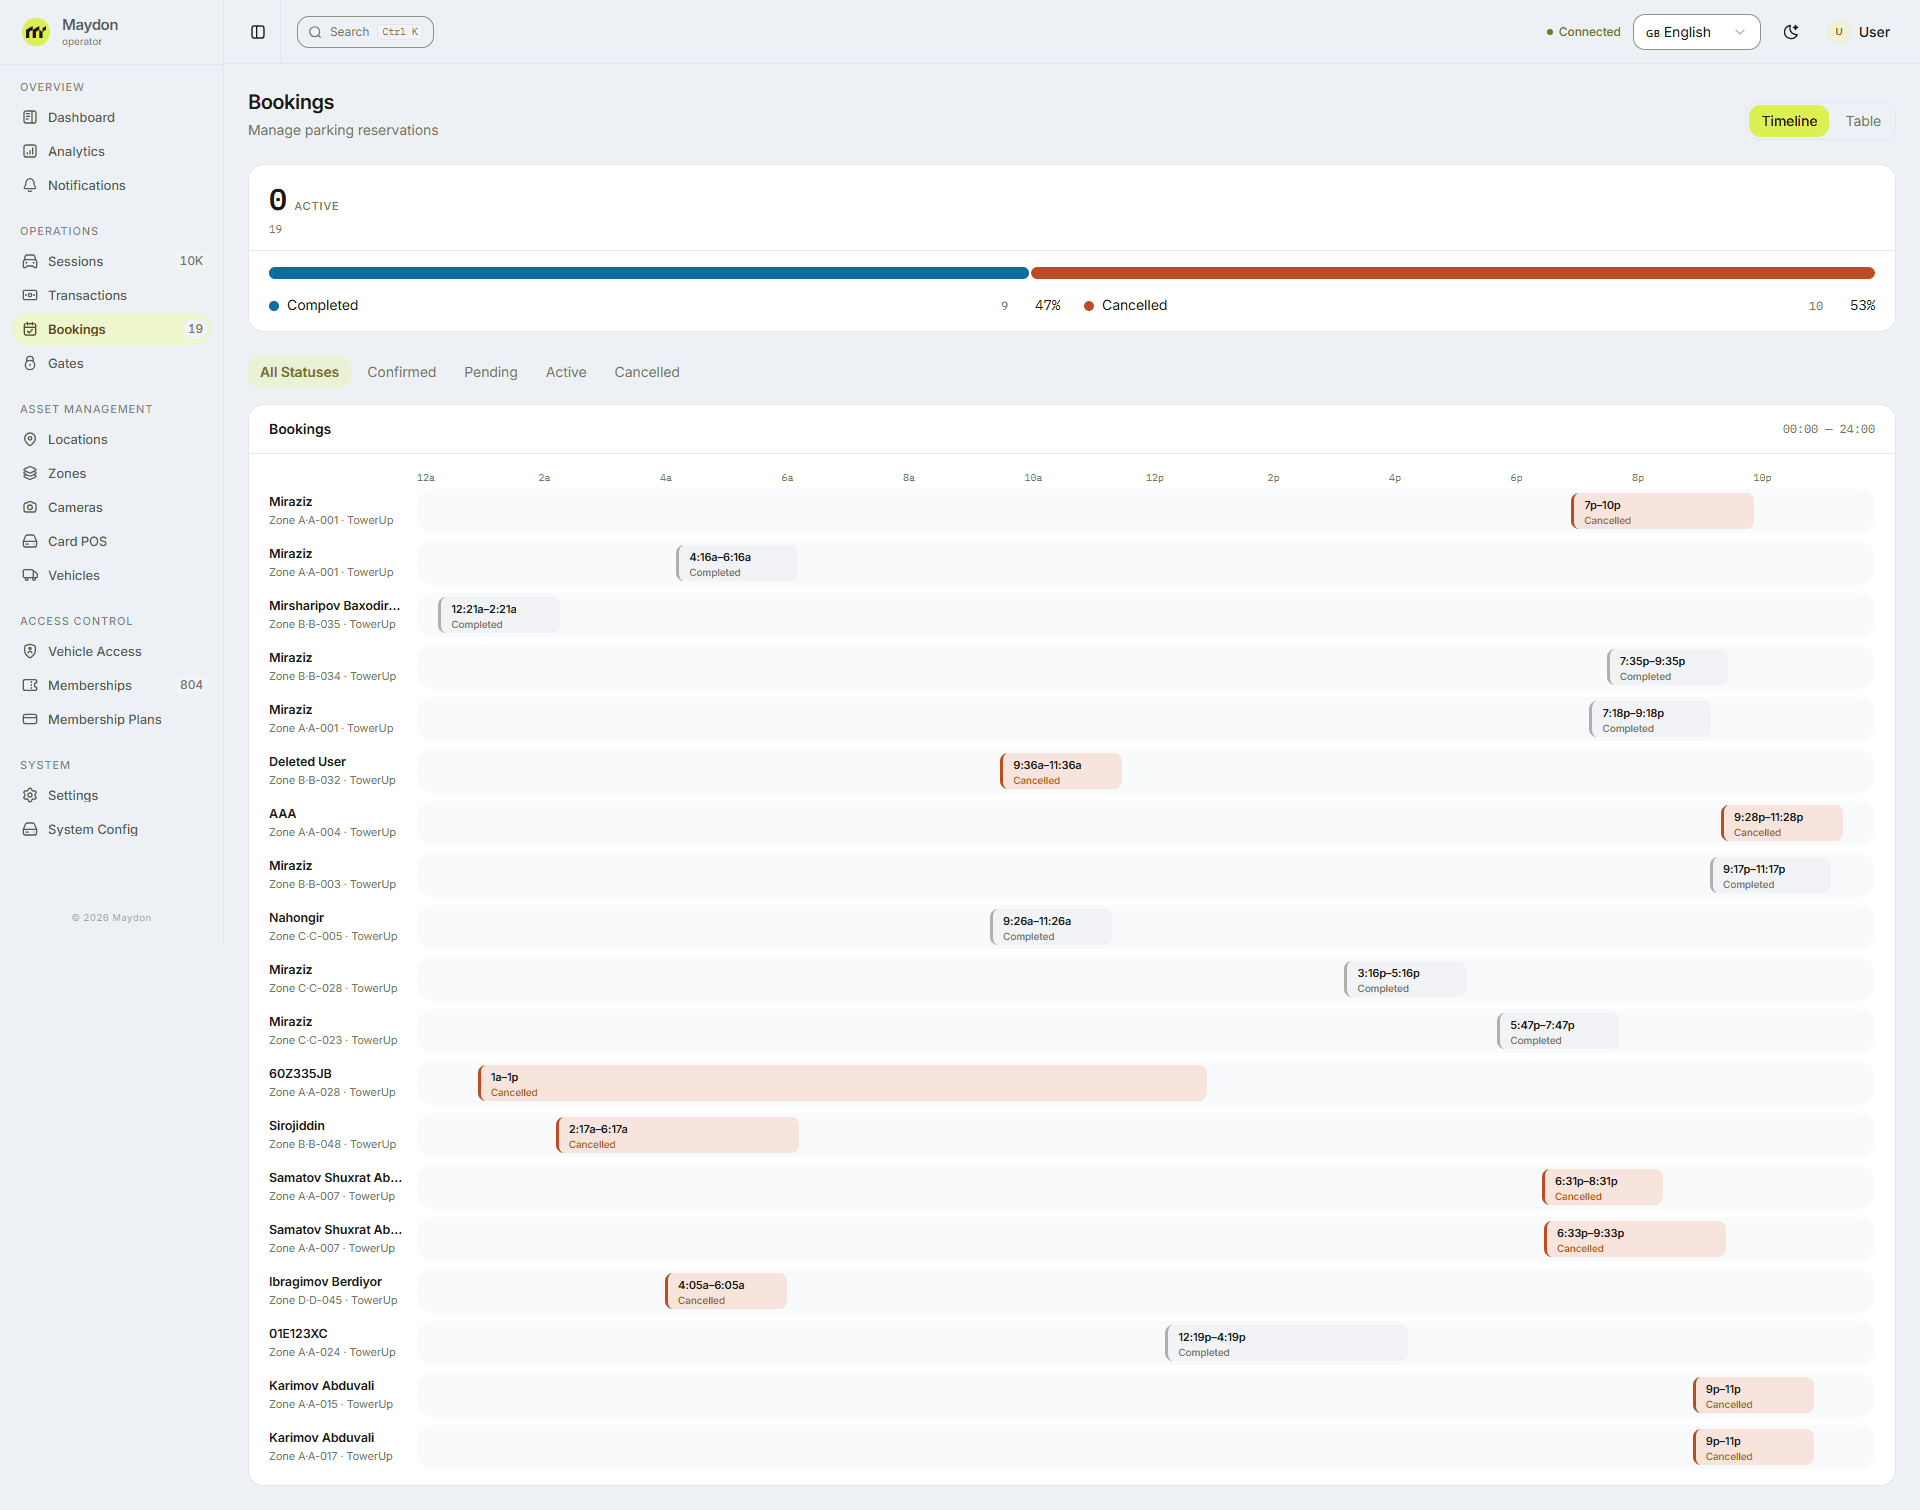
Task: Open the Dashboard sidebar icon
Action: point(30,117)
